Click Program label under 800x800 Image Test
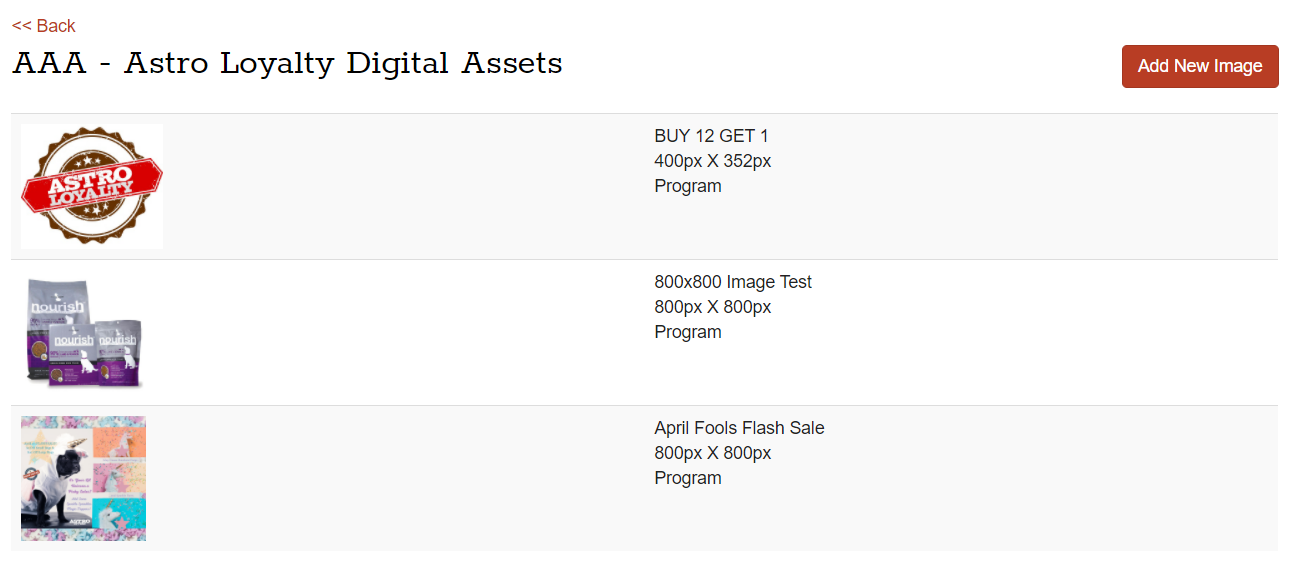Image resolution: width=1299 pixels, height=578 pixels. tap(688, 332)
